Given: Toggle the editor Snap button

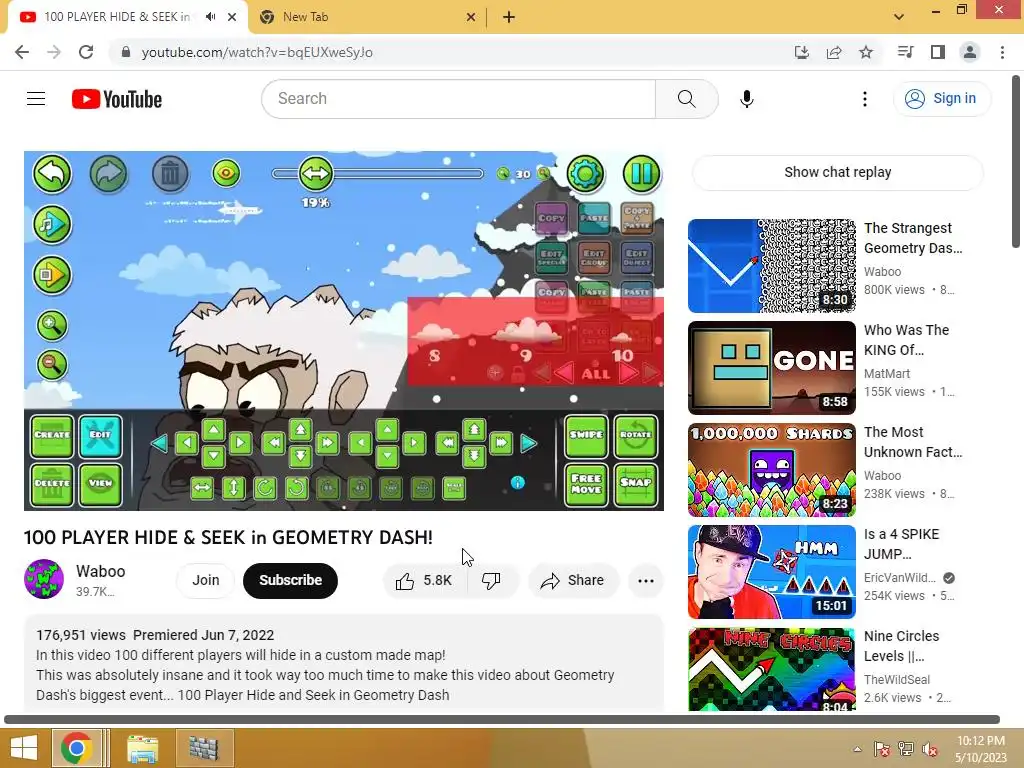Looking at the screenshot, I should tap(636, 485).
